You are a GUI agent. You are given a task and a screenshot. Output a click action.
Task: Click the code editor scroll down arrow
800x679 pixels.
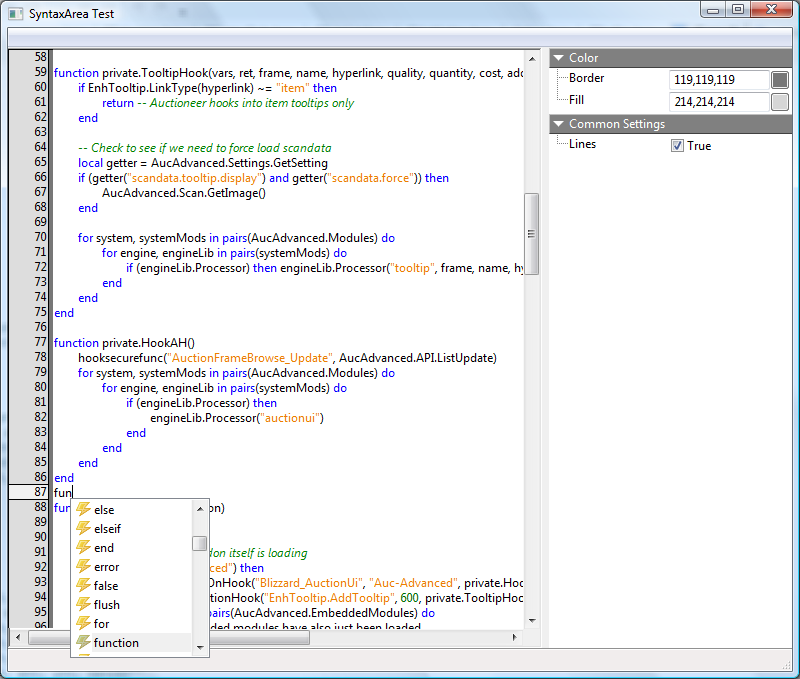pos(532,621)
